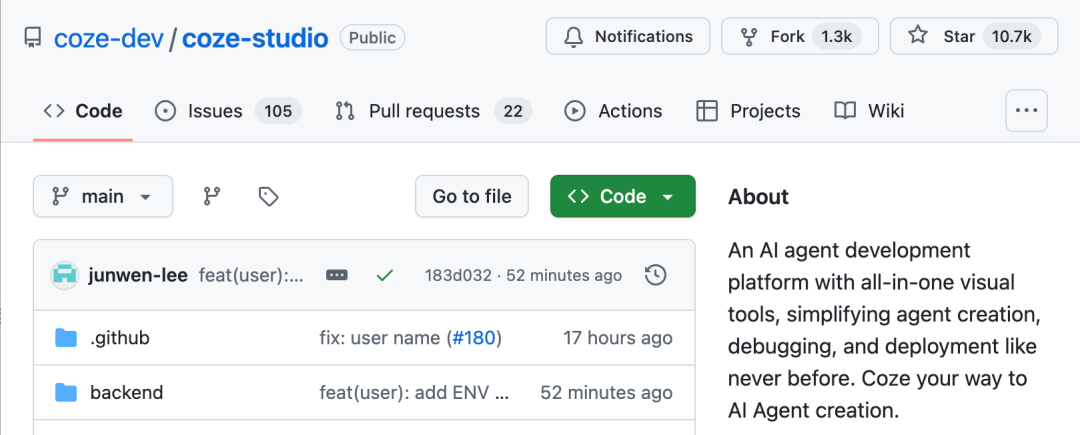
Task: Open the main branch selector dropdown
Action: (x=103, y=196)
